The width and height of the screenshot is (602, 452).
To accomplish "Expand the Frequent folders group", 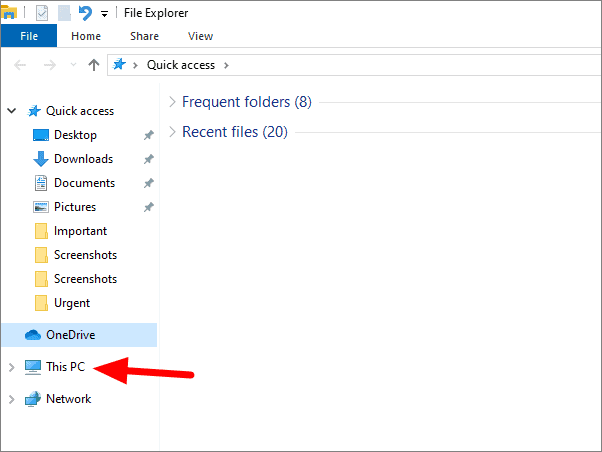I will click(172, 102).
